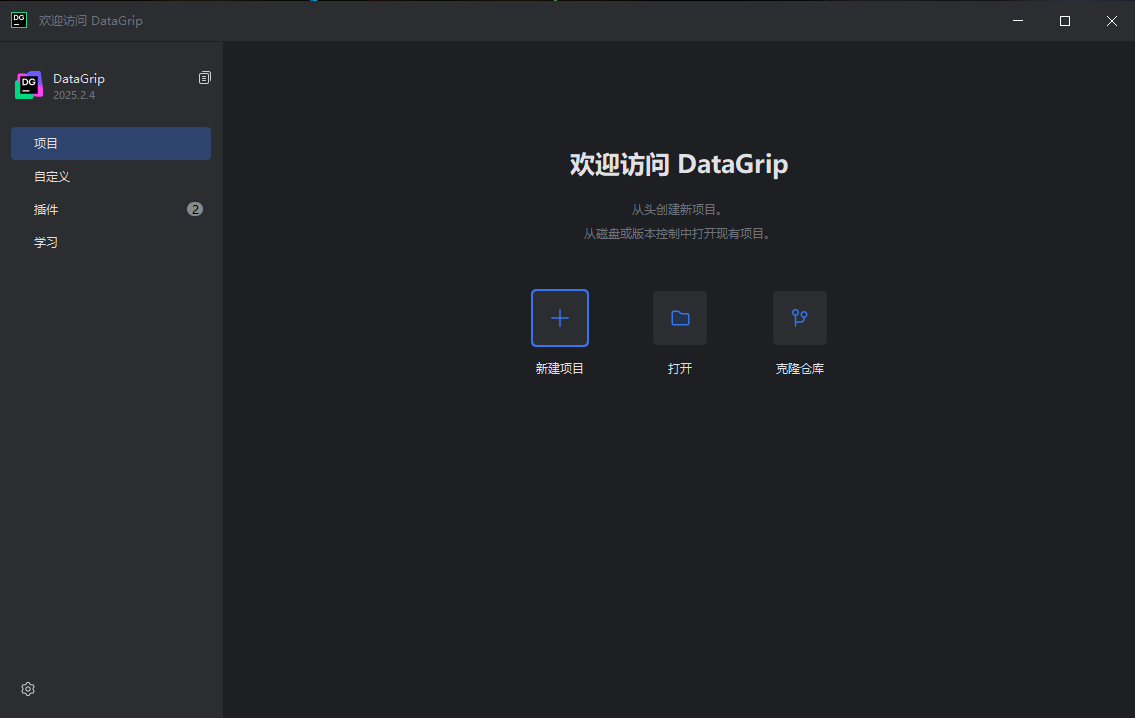This screenshot has height=718, width=1135.
Task: Click the text 从头创建新项目。
Action: pyautogui.click(x=678, y=209)
